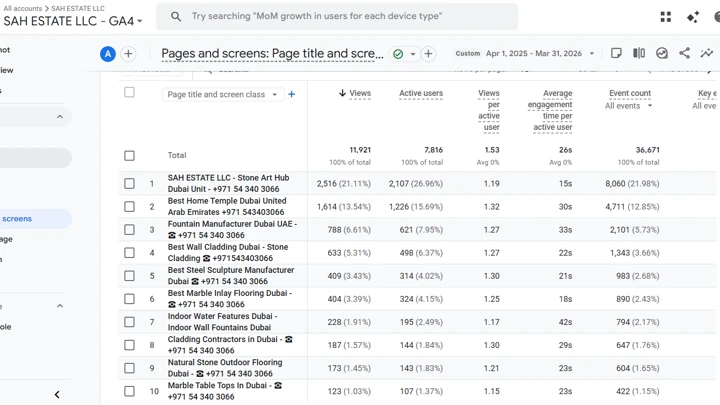Sort by the Event count column header
Viewport: 720px width, 405px height.
click(630, 93)
